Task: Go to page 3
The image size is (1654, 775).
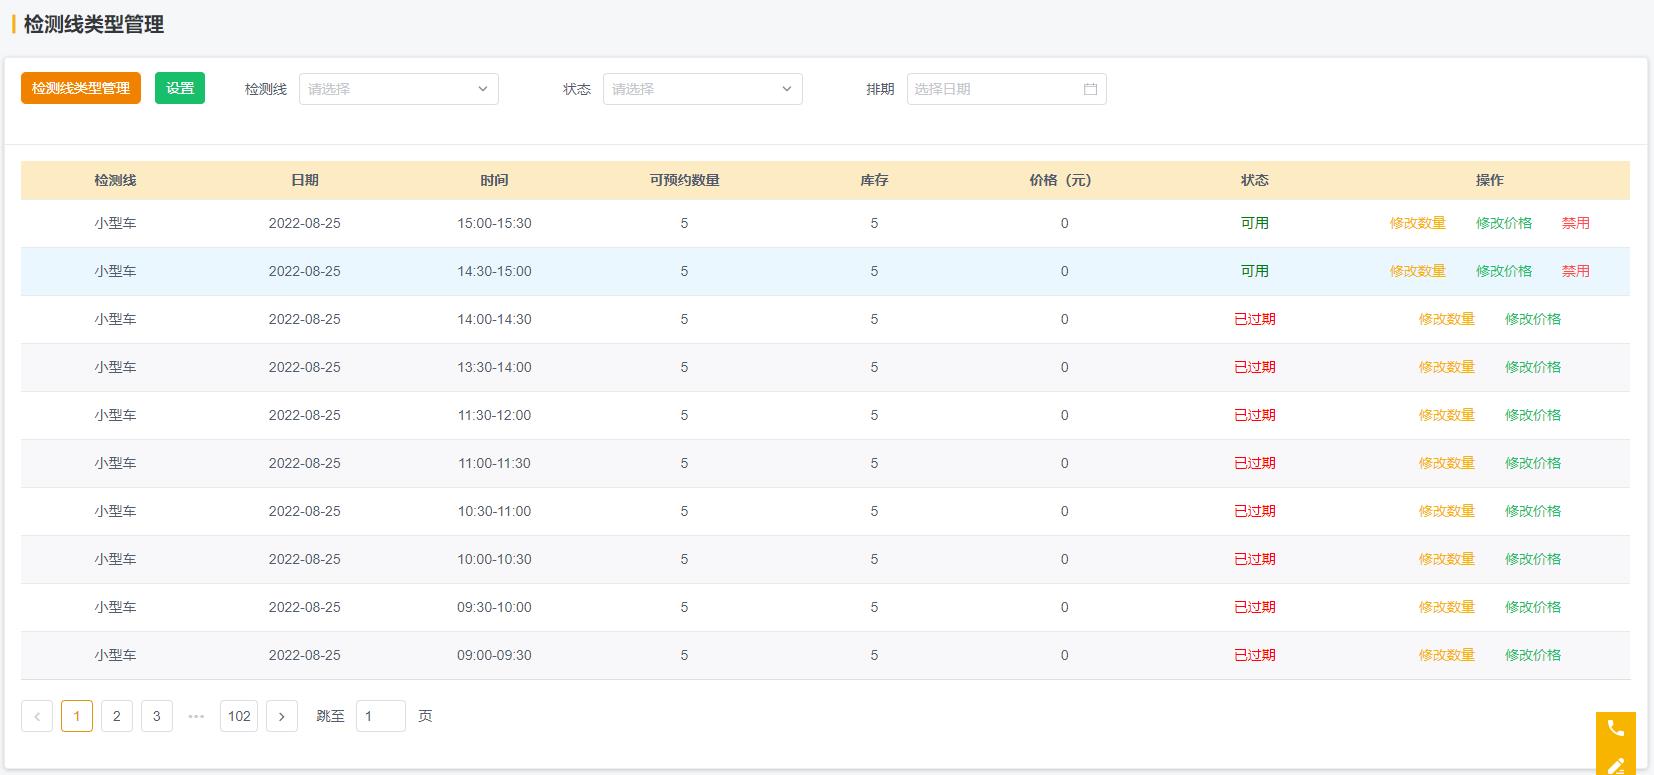Action: click(157, 716)
